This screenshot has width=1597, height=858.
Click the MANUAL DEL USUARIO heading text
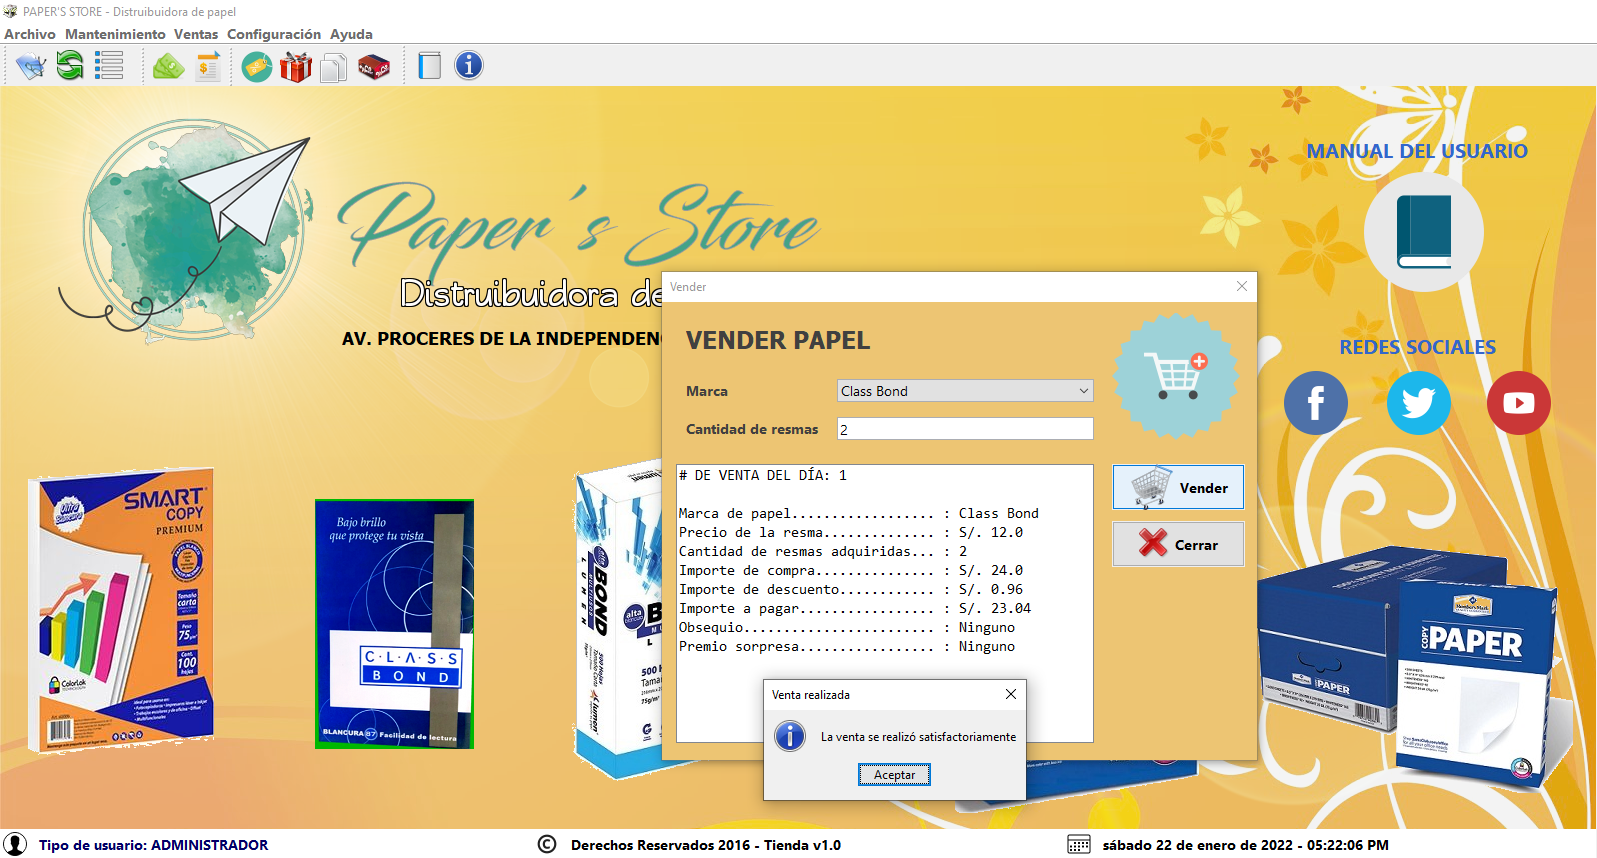pos(1417,151)
